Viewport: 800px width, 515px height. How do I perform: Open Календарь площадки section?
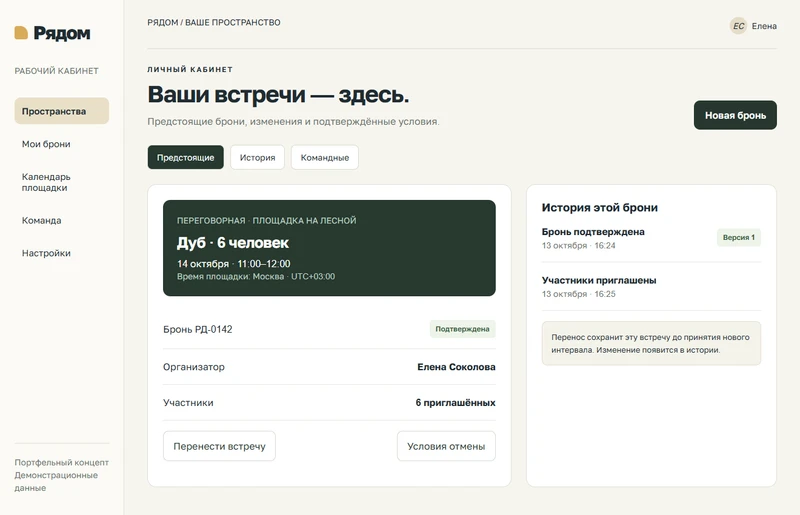46,182
